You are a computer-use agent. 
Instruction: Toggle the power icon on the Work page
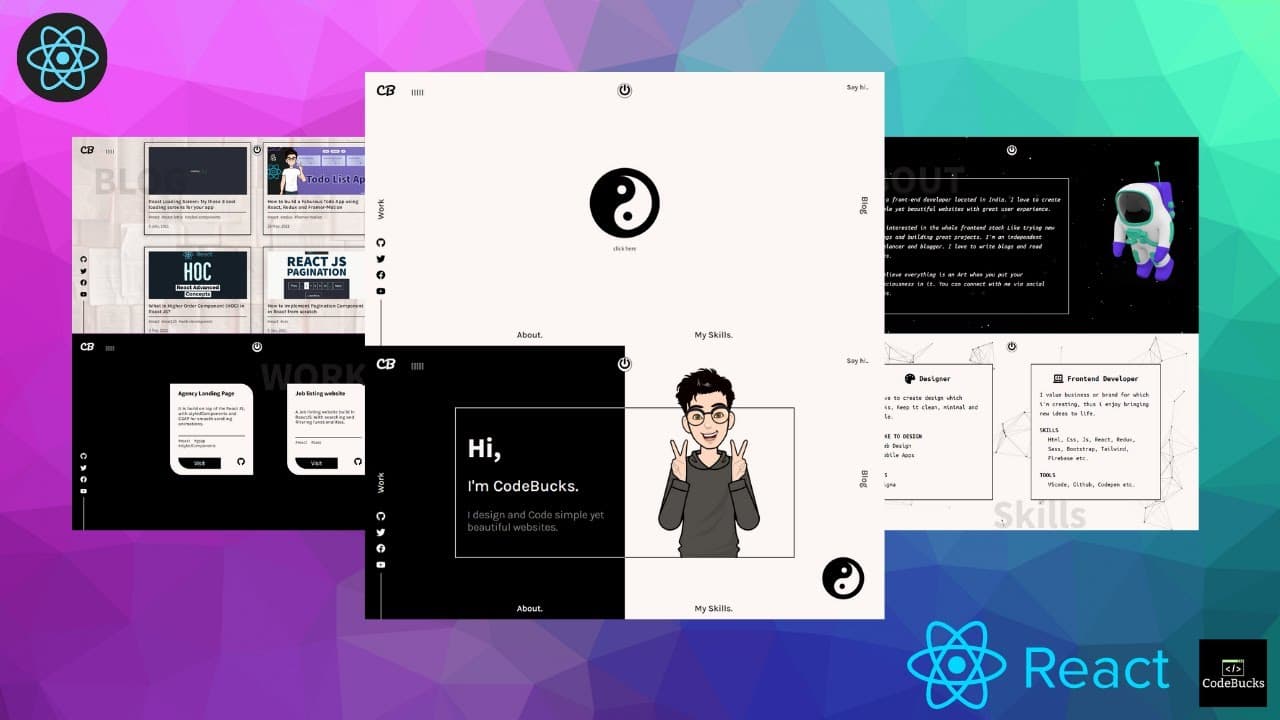[258, 347]
